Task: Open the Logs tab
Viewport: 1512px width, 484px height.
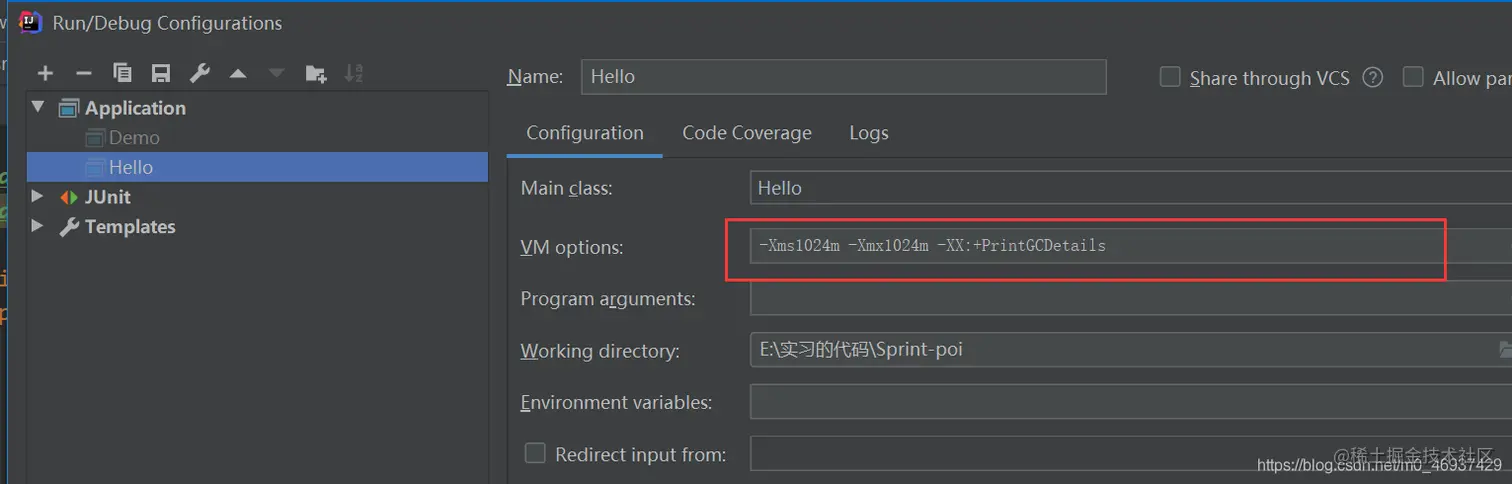Action: (869, 133)
